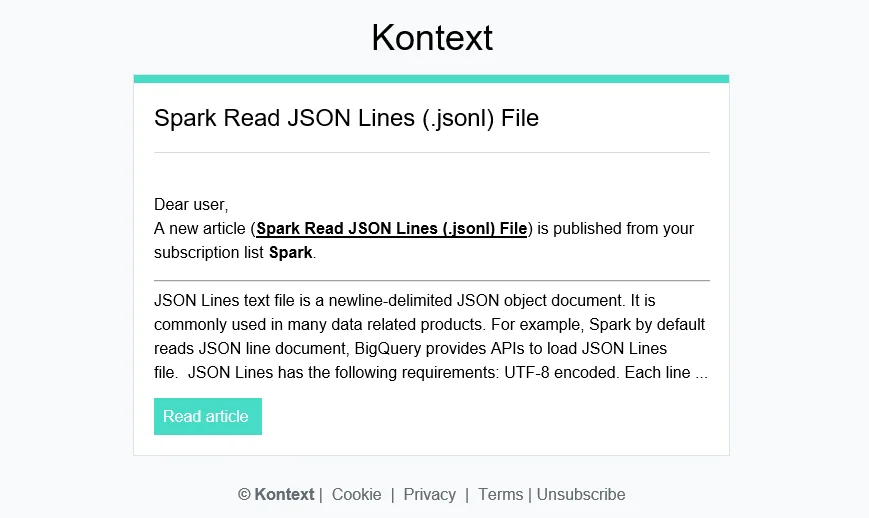869x518 pixels.
Task: Click the pipe separator between Cookie and Privacy
Action: point(392,494)
